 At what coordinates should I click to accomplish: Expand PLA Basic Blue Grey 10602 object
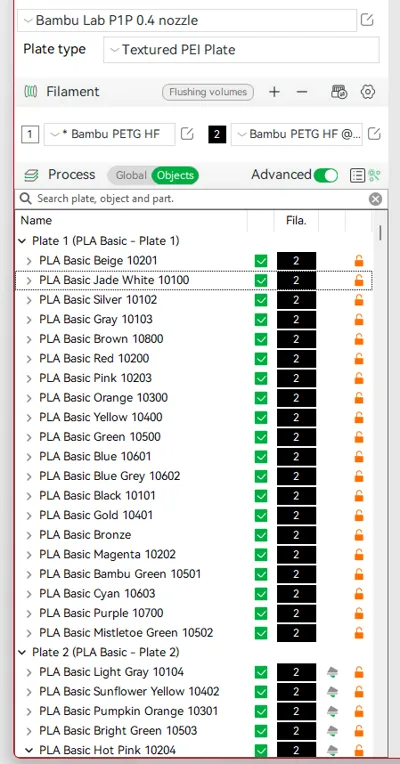click(29, 476)
